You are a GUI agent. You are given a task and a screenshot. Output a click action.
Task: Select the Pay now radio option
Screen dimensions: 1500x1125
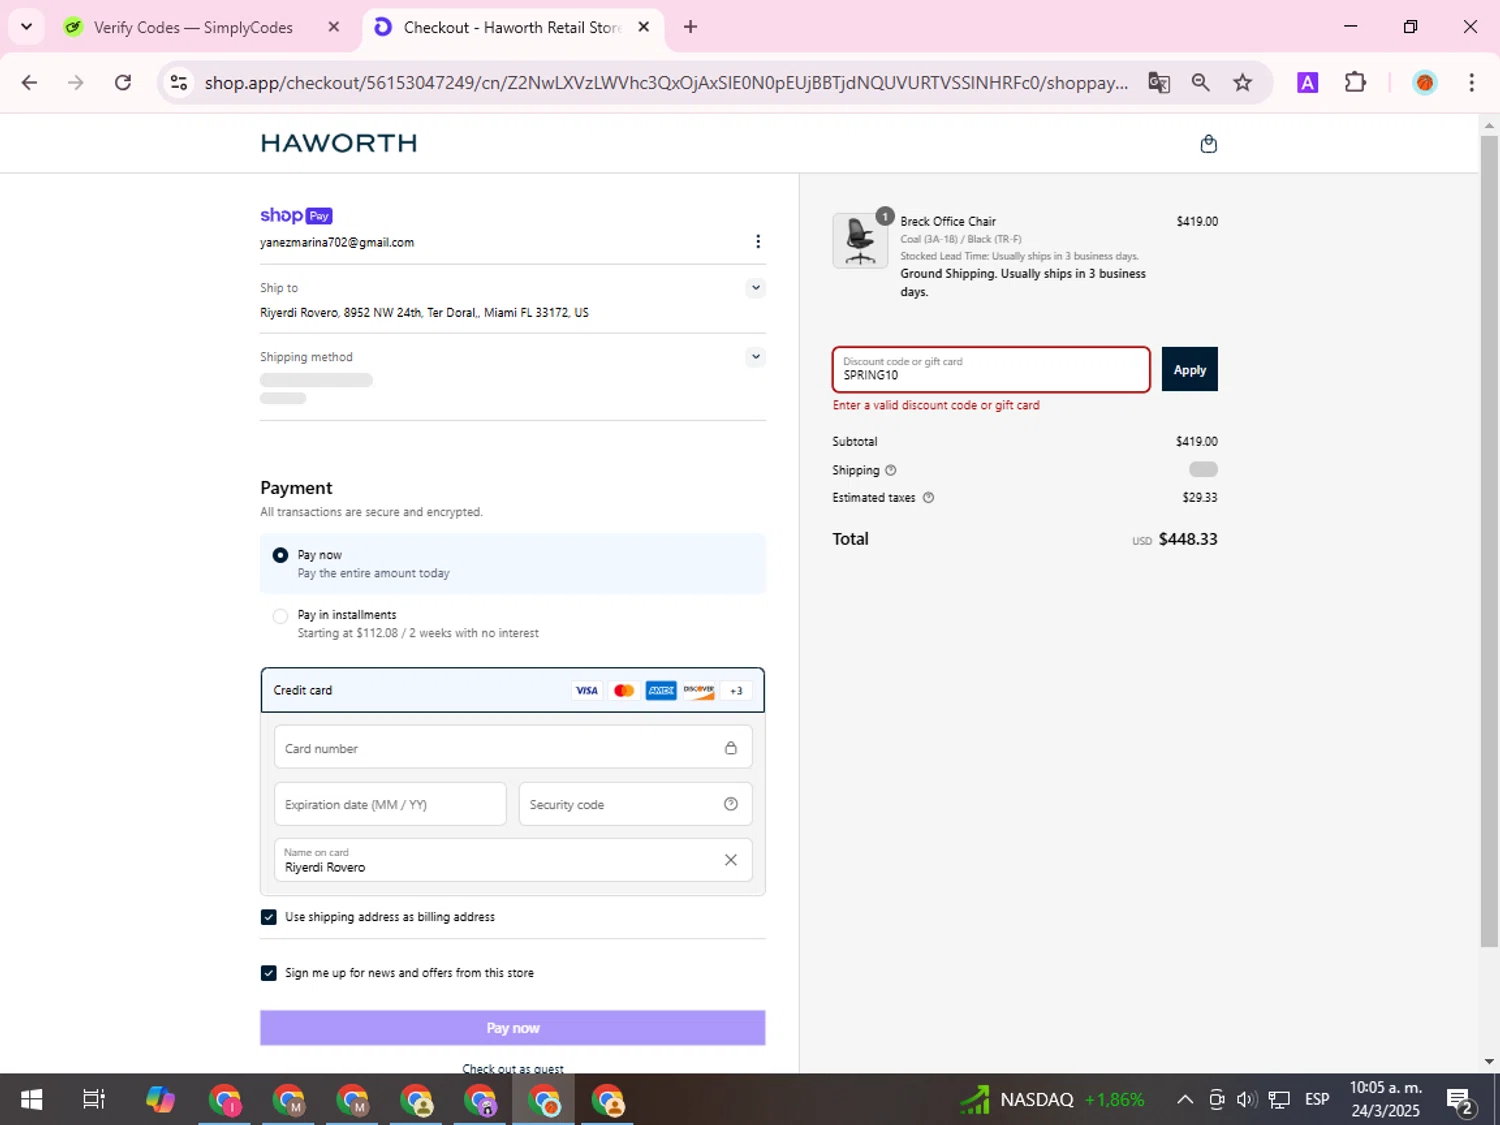(280, 555)
